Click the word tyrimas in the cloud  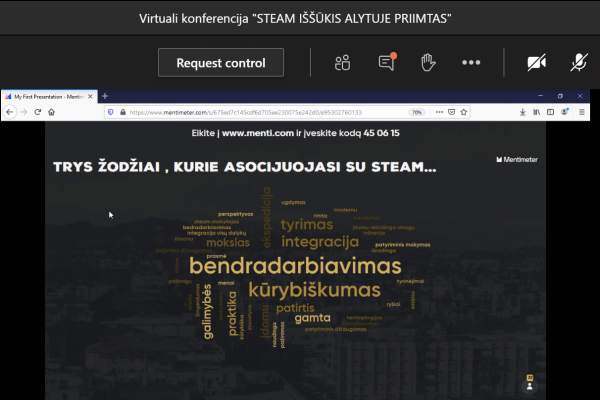(x=307, y=225)
